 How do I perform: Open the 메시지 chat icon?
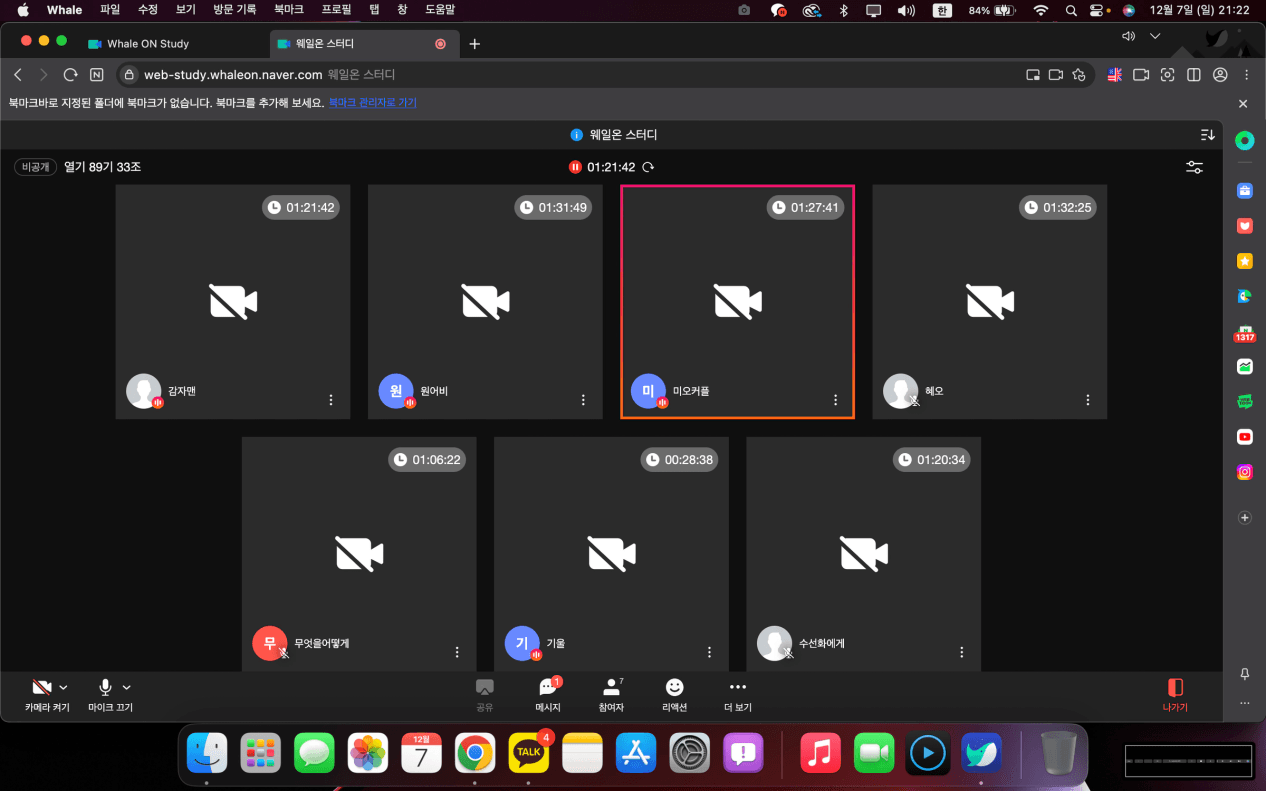point(547,688)
